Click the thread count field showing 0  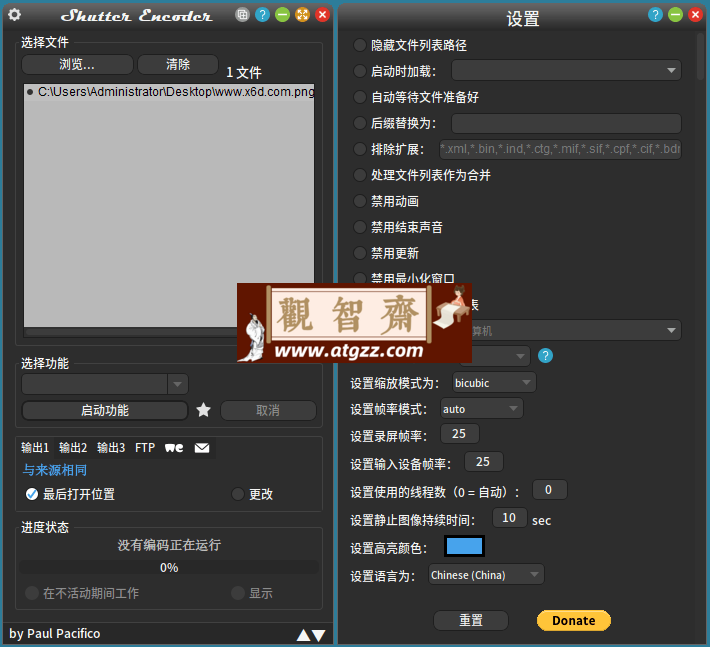point(549,490)
